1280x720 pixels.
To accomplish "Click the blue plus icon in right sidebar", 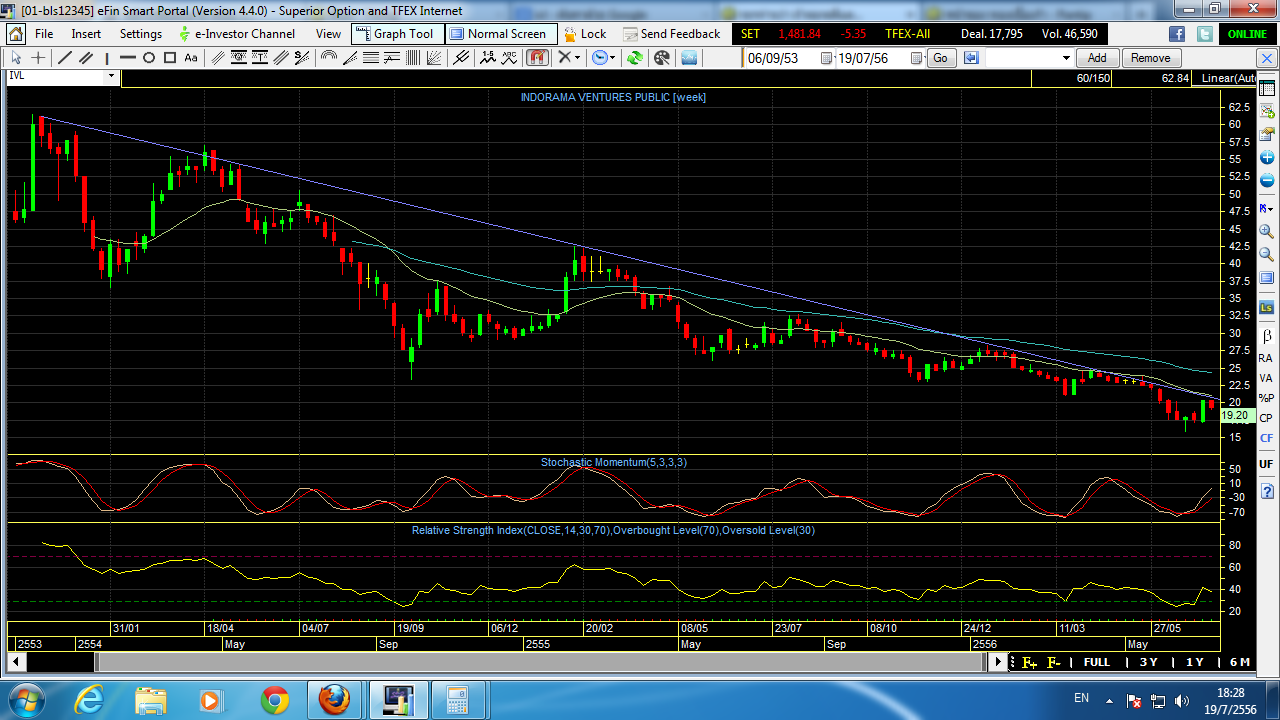I will pos(1267,157).
